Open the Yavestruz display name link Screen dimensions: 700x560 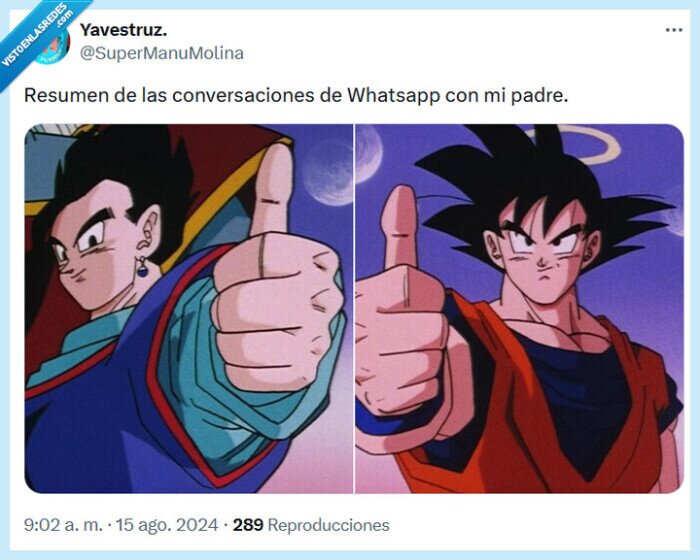(124, 30)
